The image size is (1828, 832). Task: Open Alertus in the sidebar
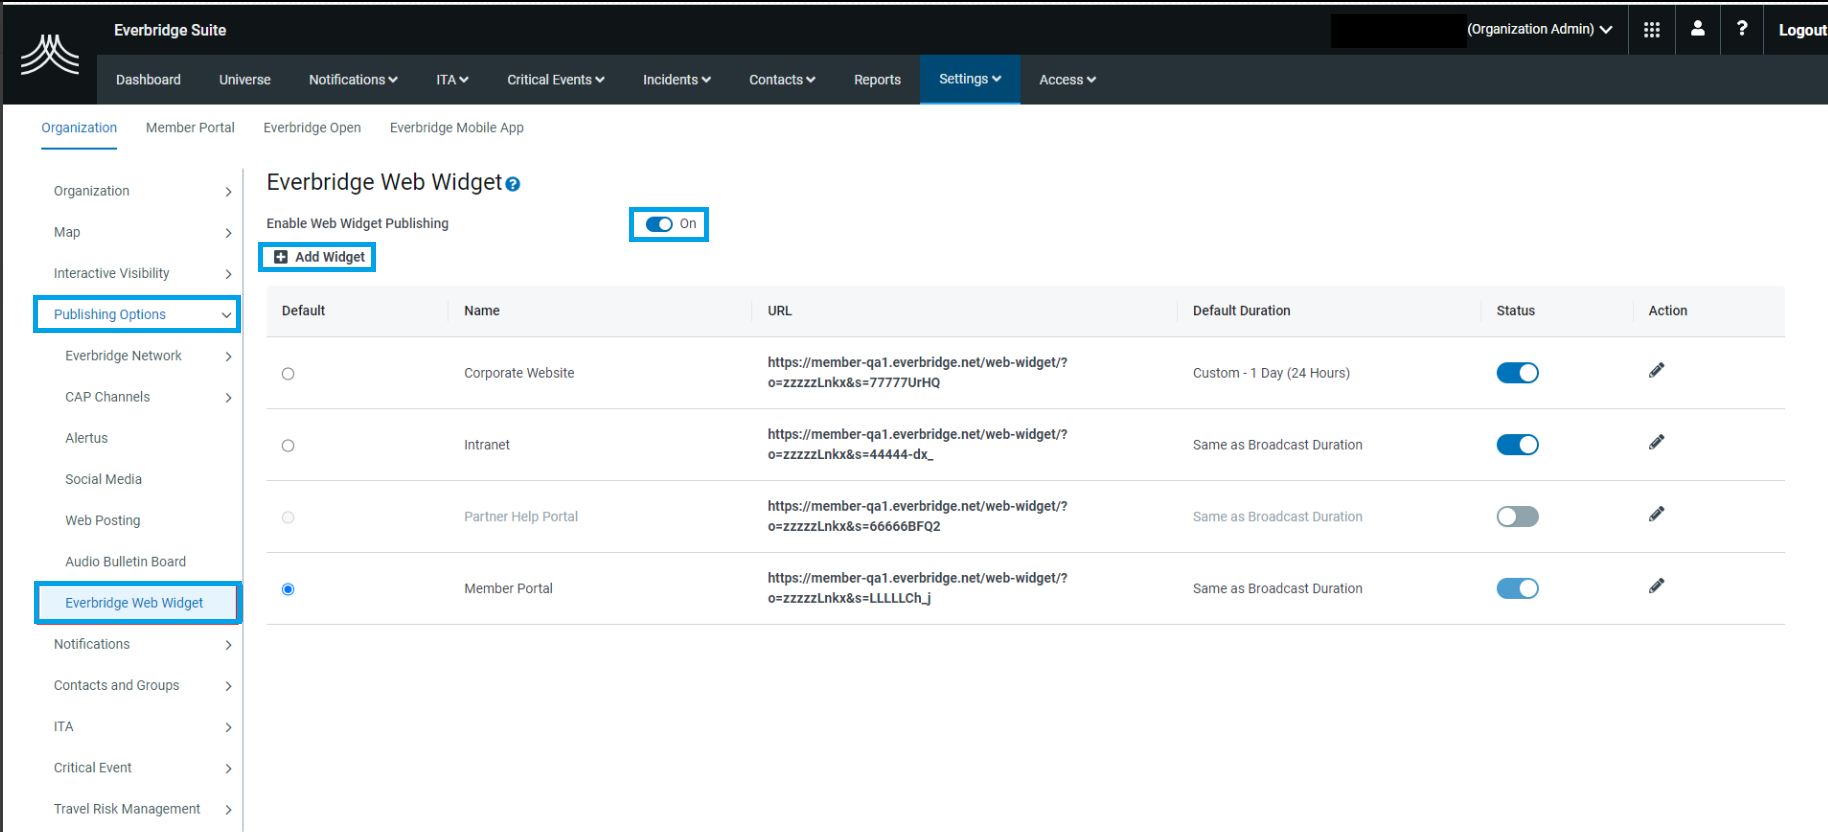pyautogui.click(x=87, y=438)
